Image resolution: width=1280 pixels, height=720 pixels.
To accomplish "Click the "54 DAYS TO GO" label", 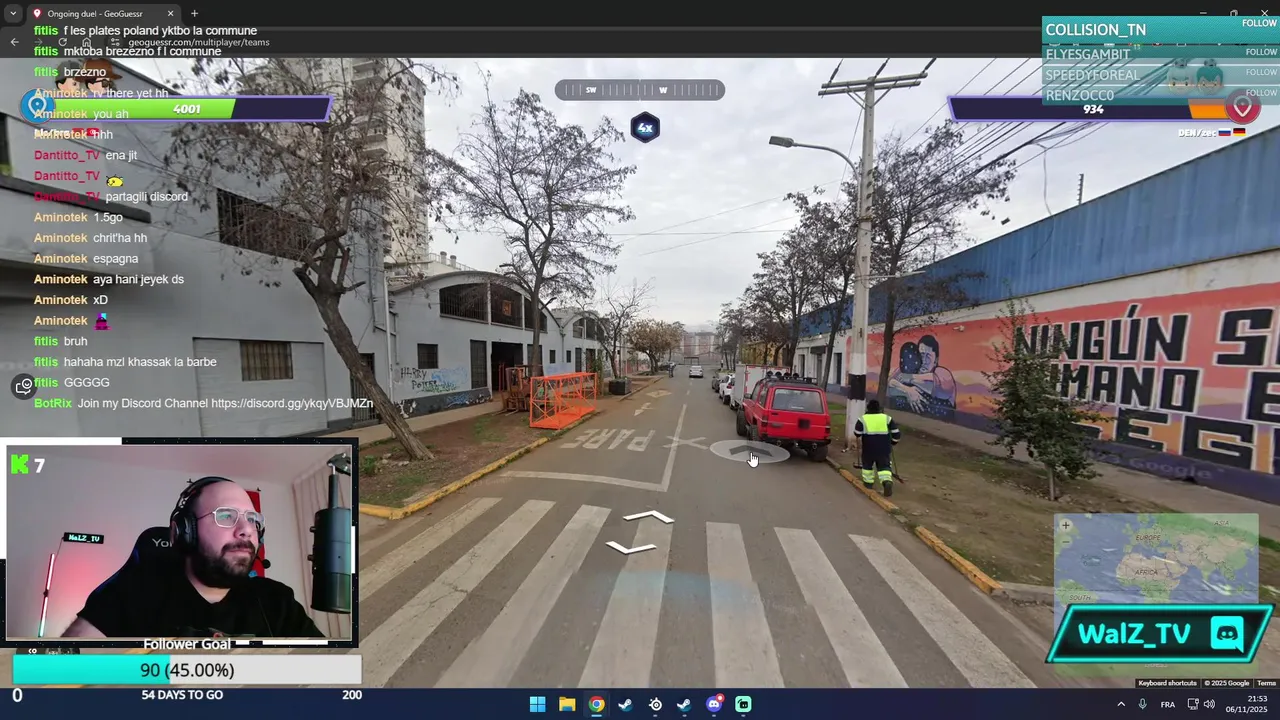I will (x=182, y=695).
